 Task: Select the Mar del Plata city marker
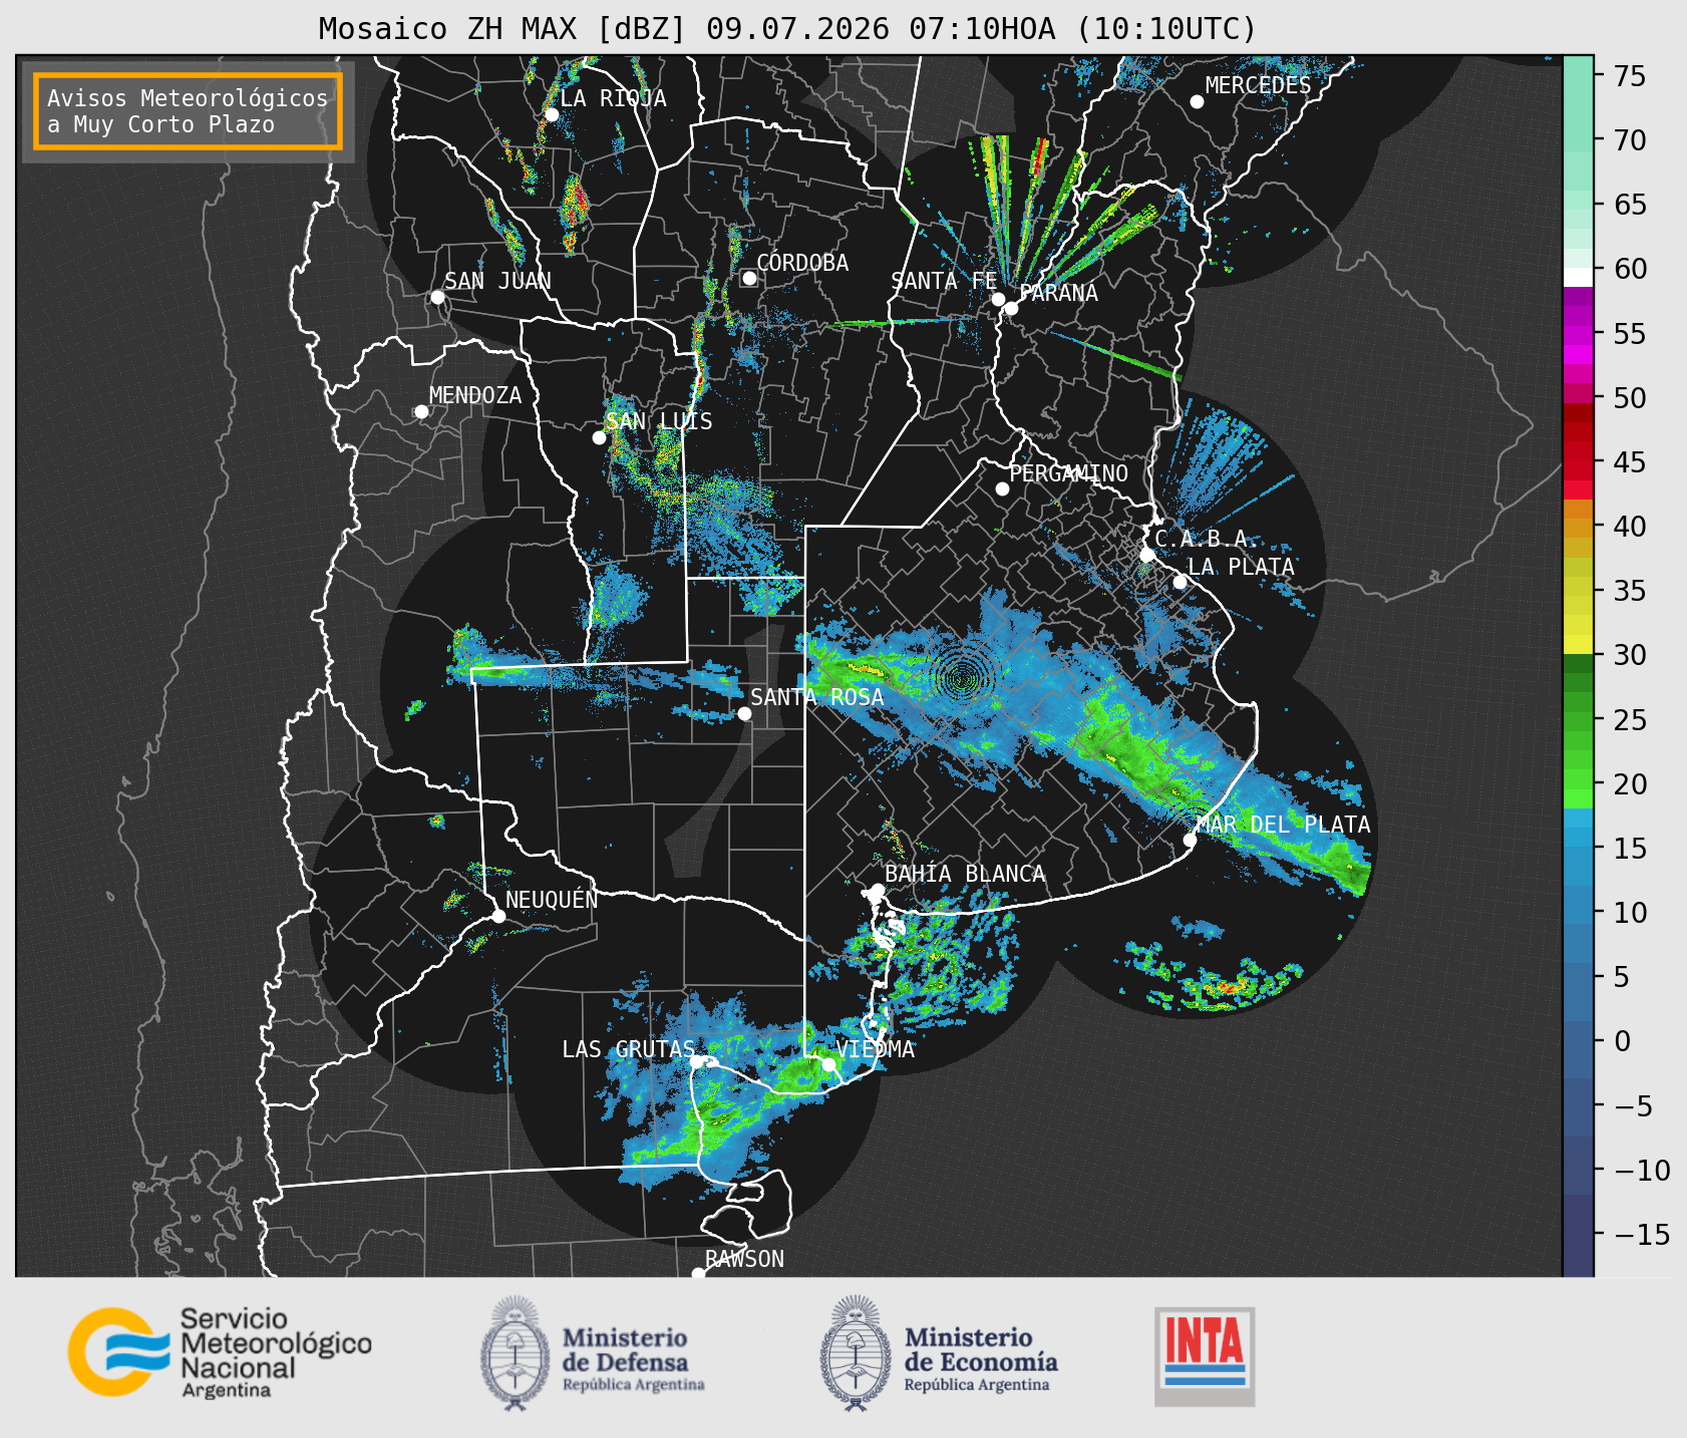(x=1189, y=840)
